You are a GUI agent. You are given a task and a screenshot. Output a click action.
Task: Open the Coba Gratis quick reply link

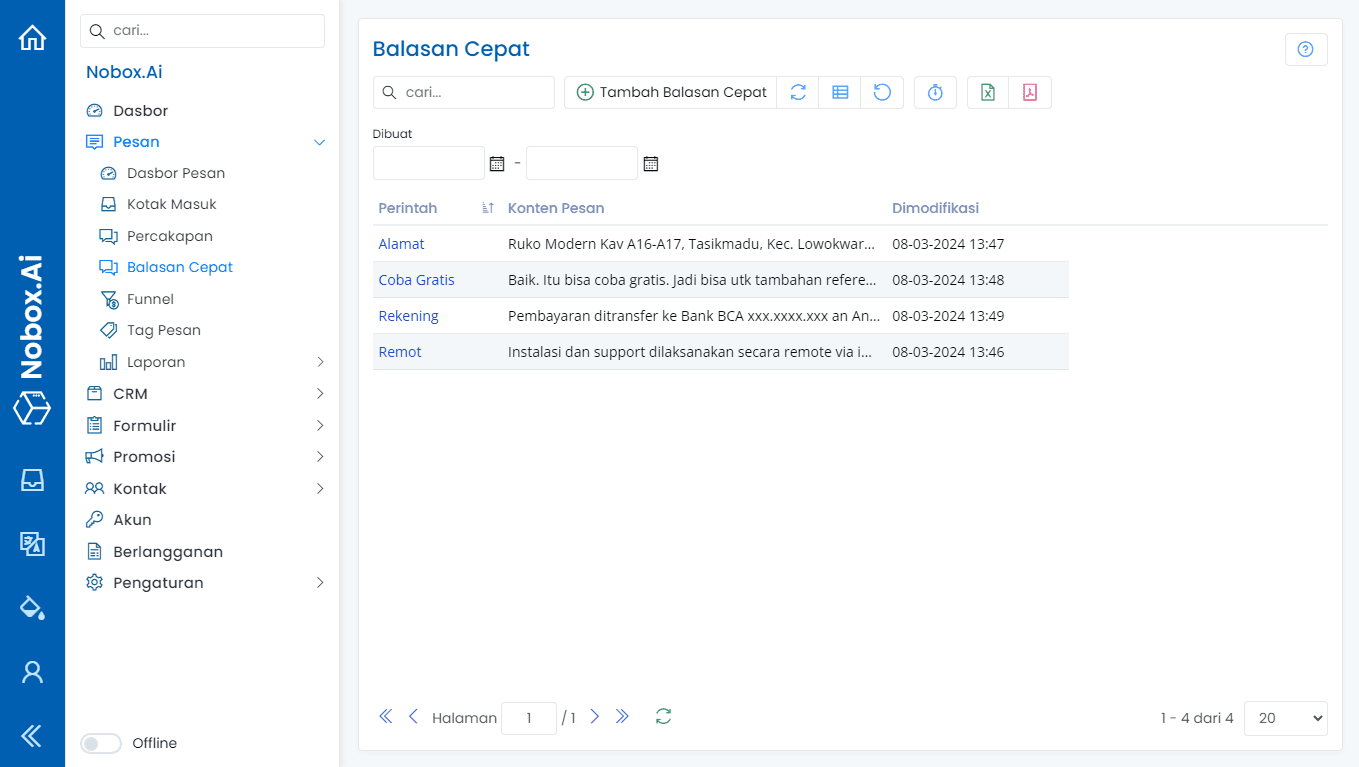(416, 280)
